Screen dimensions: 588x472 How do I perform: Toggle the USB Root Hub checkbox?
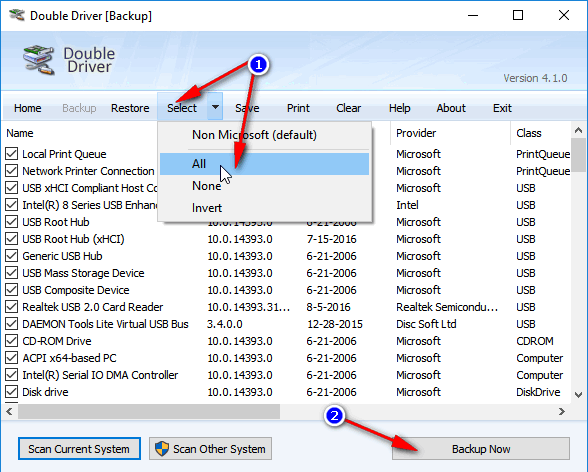(11, 222)
